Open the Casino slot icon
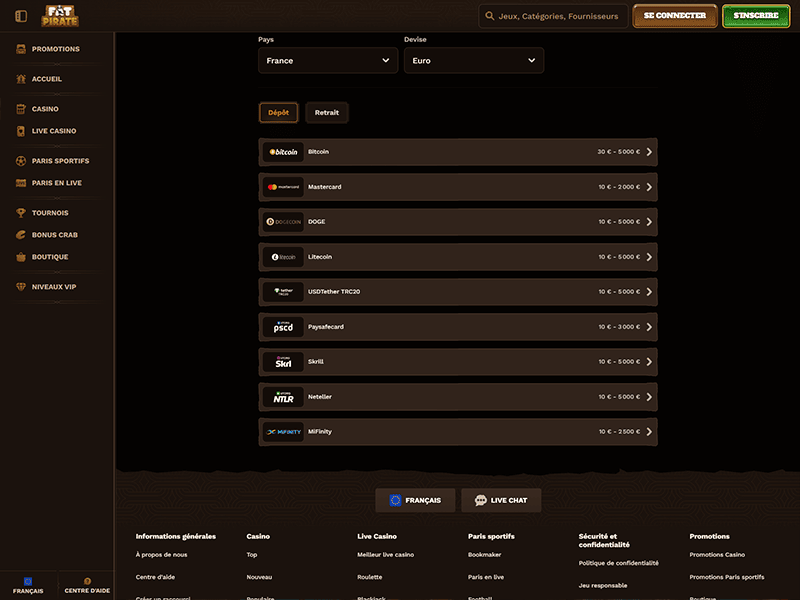800x600 pixels. [21, 109]
